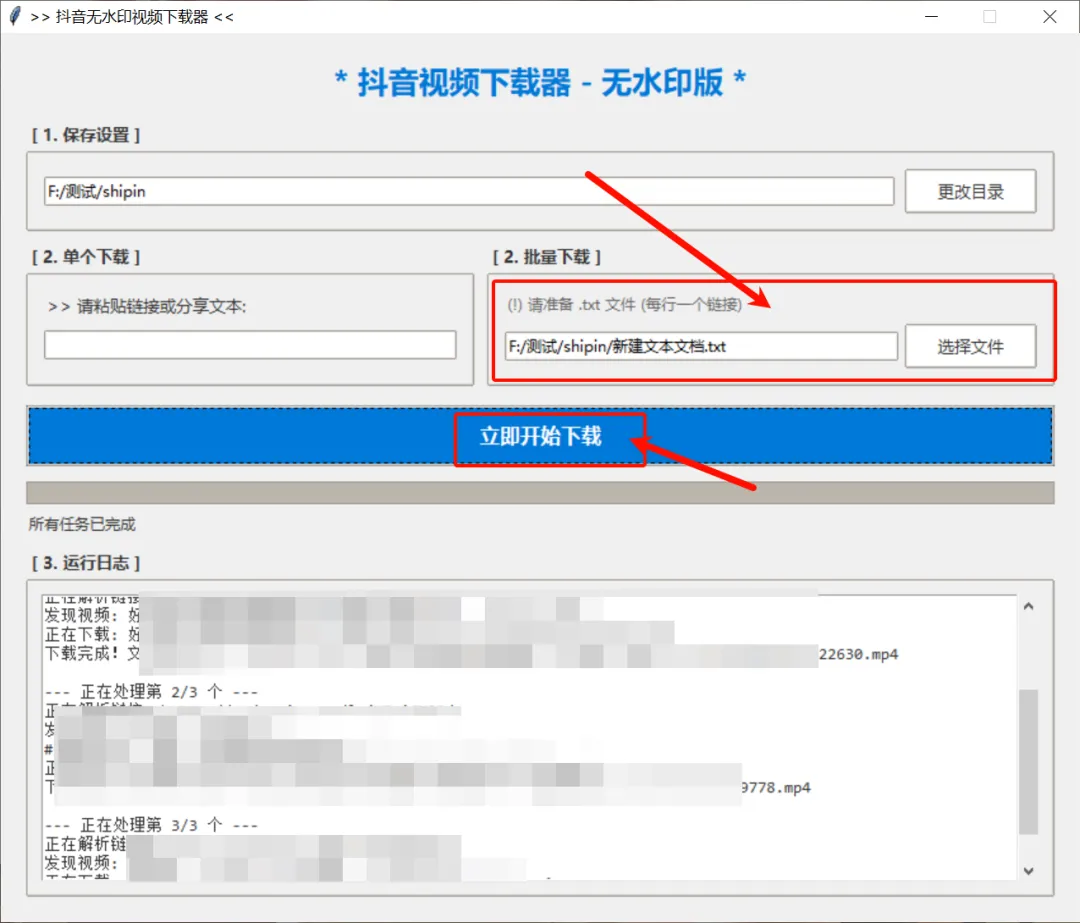Screen dimensions: 1080x923
Task: Close the 抖音无水印视频下载器 window
Action: point(1049,17)
